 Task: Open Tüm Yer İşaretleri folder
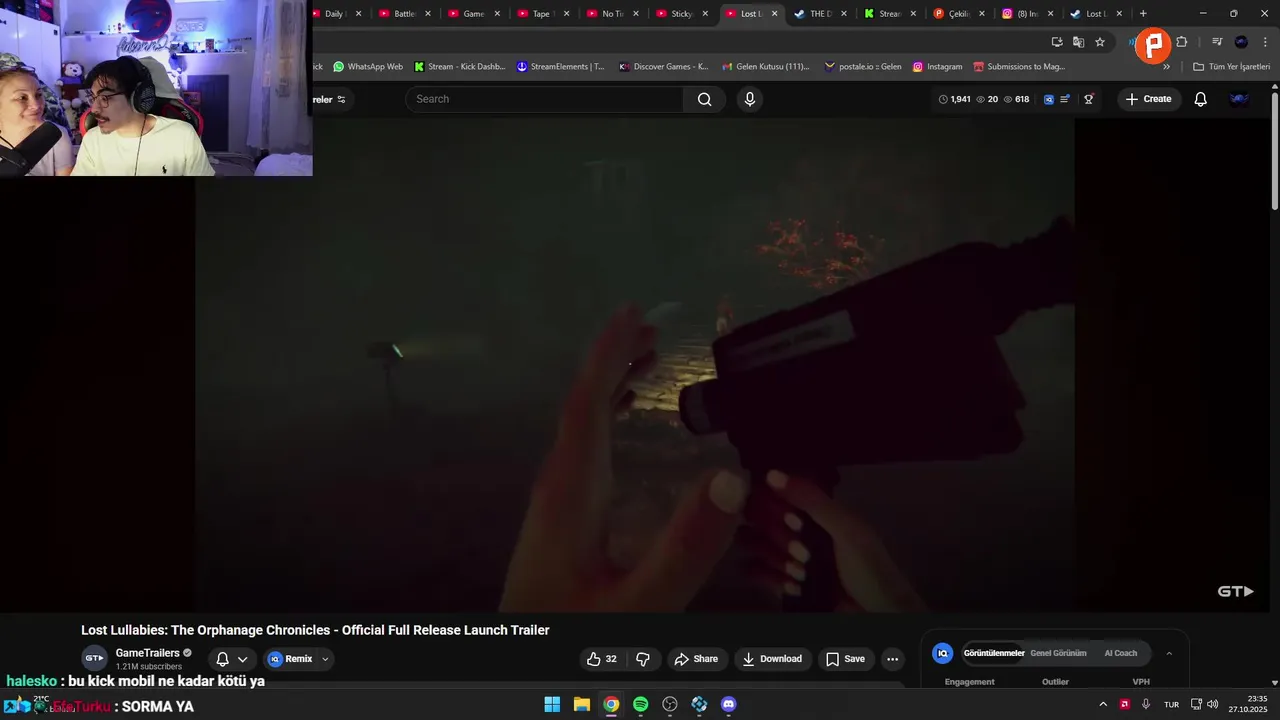(1232, 67)
